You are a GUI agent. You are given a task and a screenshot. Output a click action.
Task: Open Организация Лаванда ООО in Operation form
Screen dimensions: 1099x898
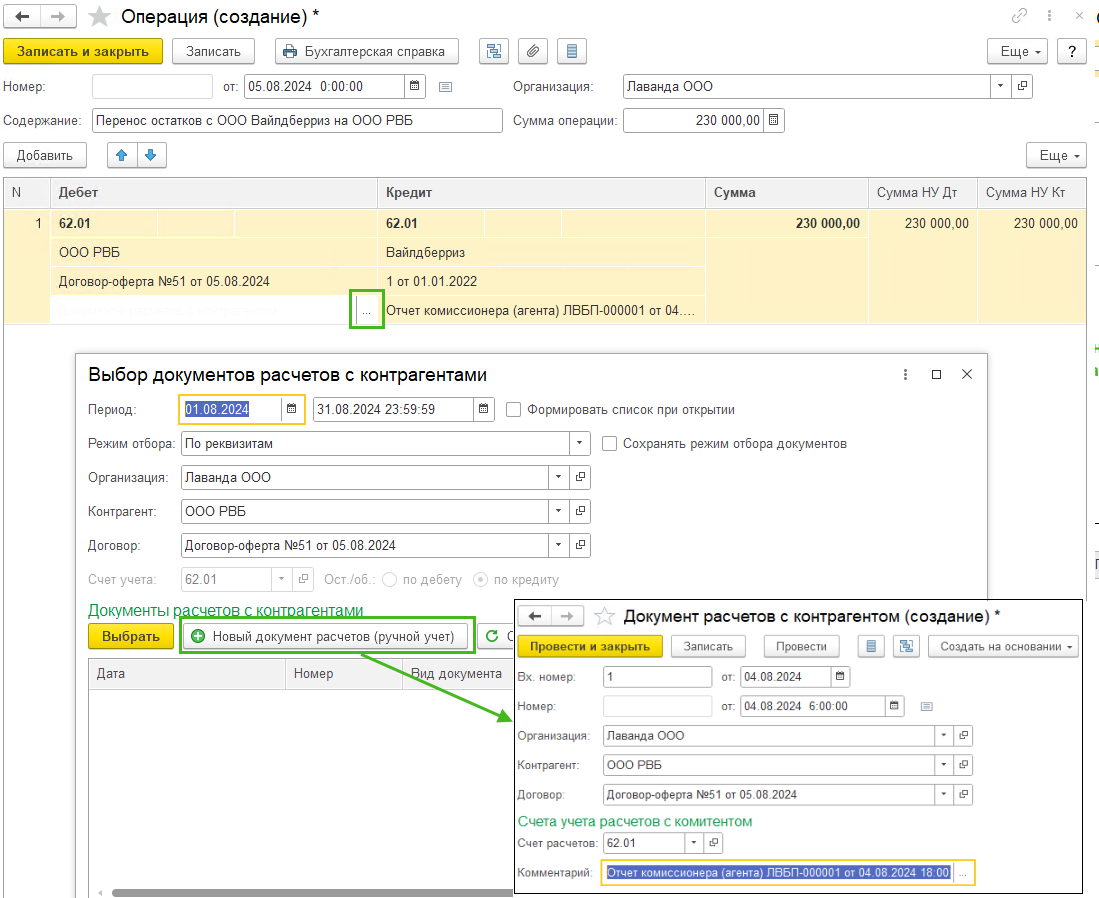[x=1022, y=86]
